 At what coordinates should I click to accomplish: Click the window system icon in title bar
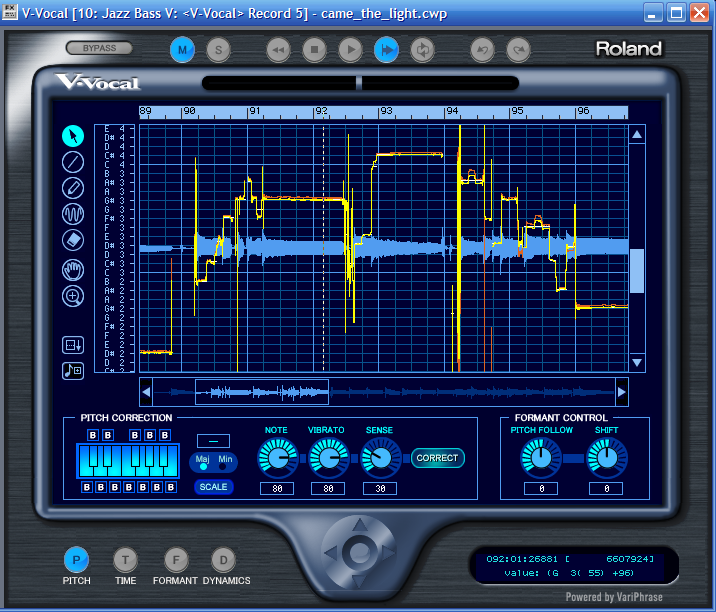pyautogui.click(x=10, y=12)
